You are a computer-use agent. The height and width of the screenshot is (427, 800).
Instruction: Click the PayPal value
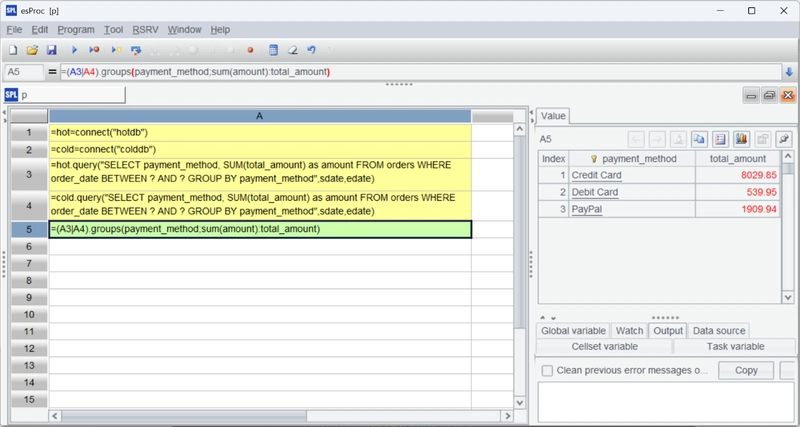[x=587, y=209]
